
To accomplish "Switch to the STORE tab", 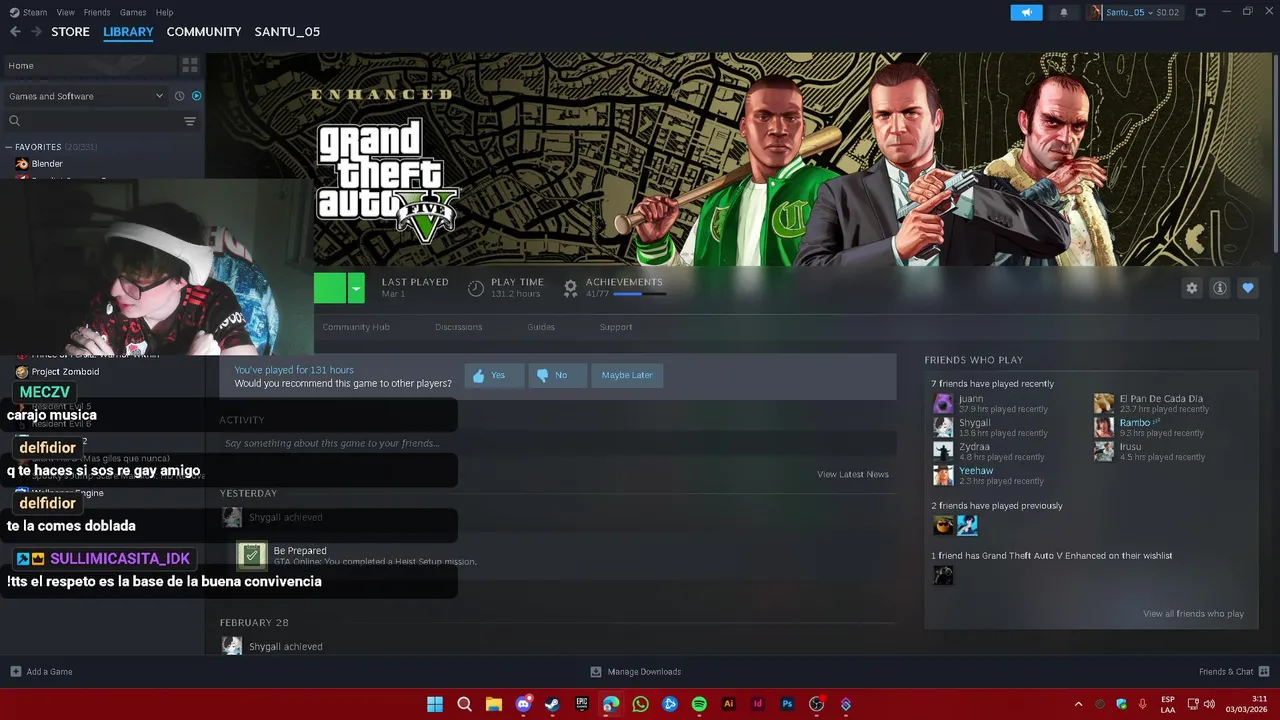I will tap(70, 32).
